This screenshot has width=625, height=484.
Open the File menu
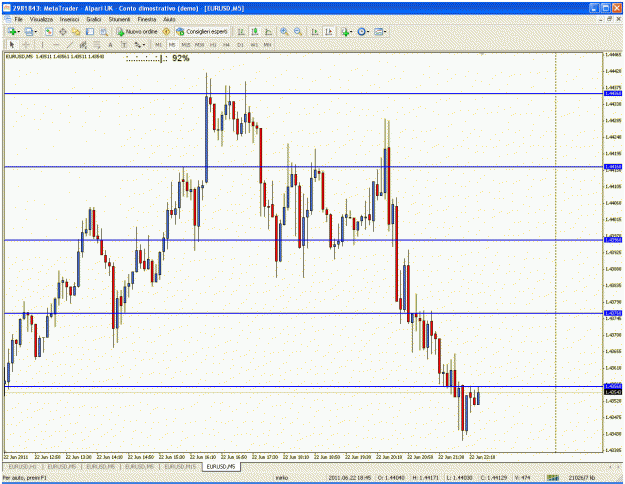point(18,19)
